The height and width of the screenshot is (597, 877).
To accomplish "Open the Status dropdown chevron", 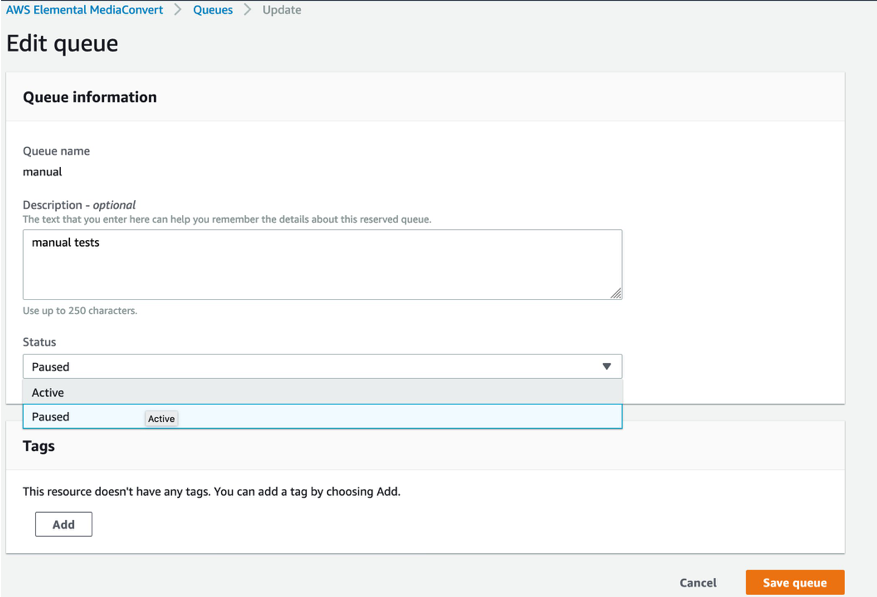I will pyautogui.click(x=606, y=366).
